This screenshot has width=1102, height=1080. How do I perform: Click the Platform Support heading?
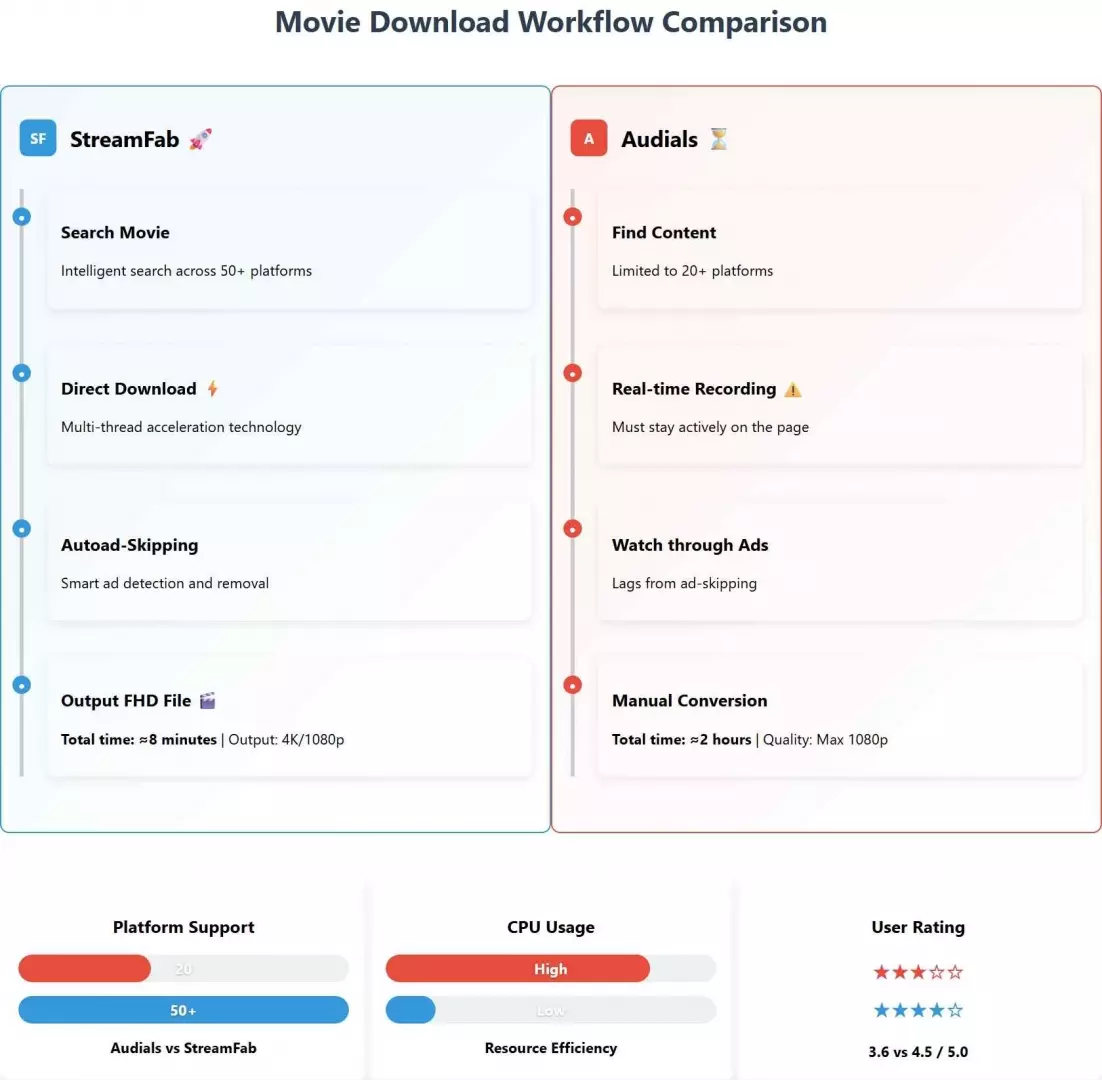[x=183, y=927]
